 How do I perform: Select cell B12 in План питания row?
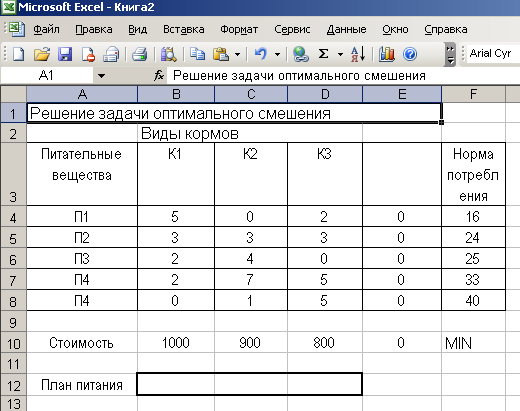pyautogui.click(x=176, y=384)
